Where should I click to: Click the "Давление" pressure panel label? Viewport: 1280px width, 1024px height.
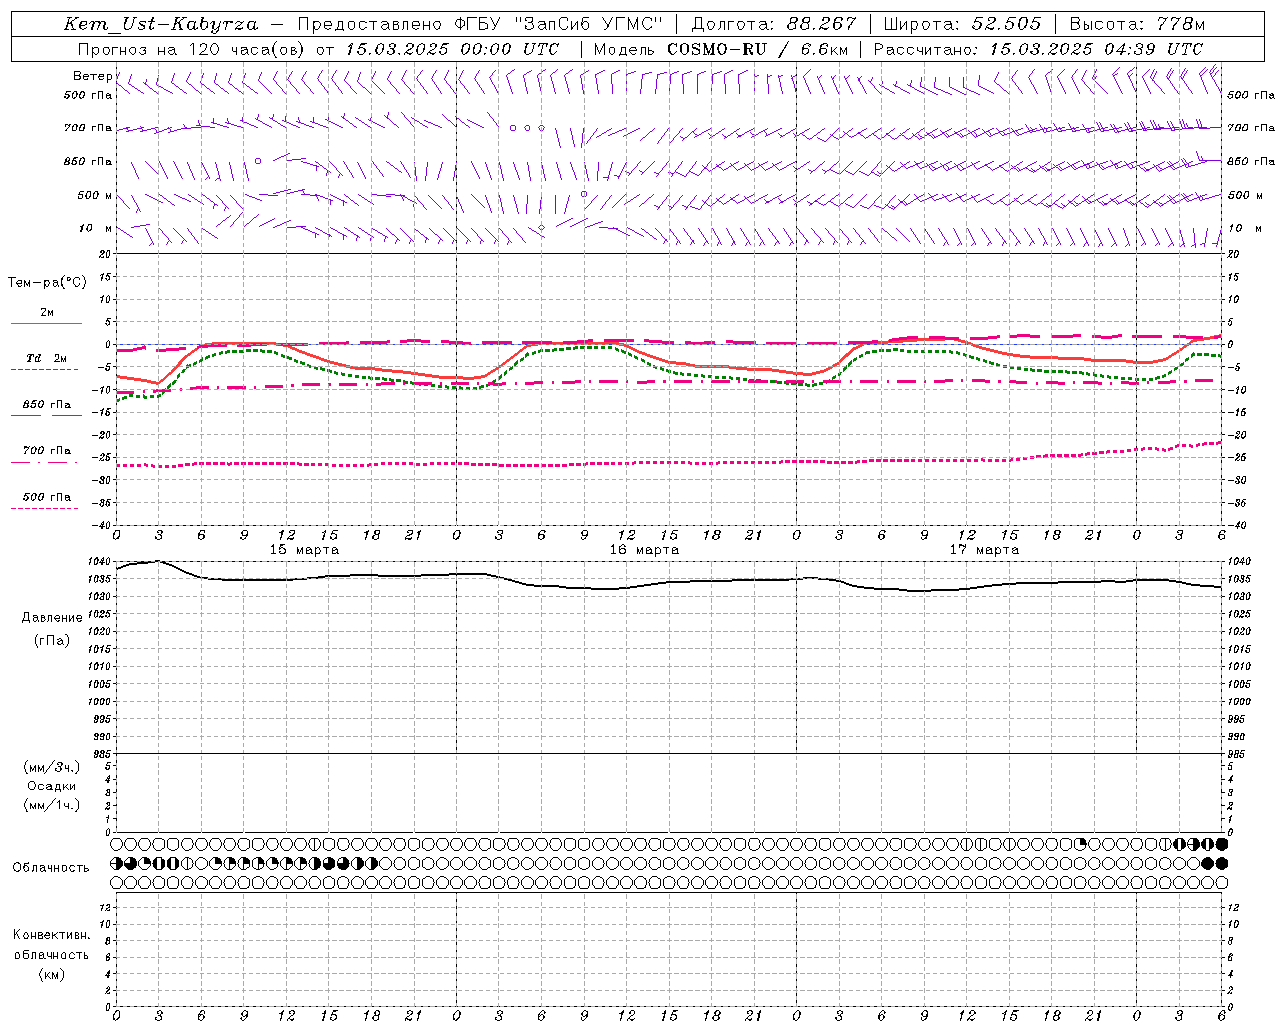point(52,618)
